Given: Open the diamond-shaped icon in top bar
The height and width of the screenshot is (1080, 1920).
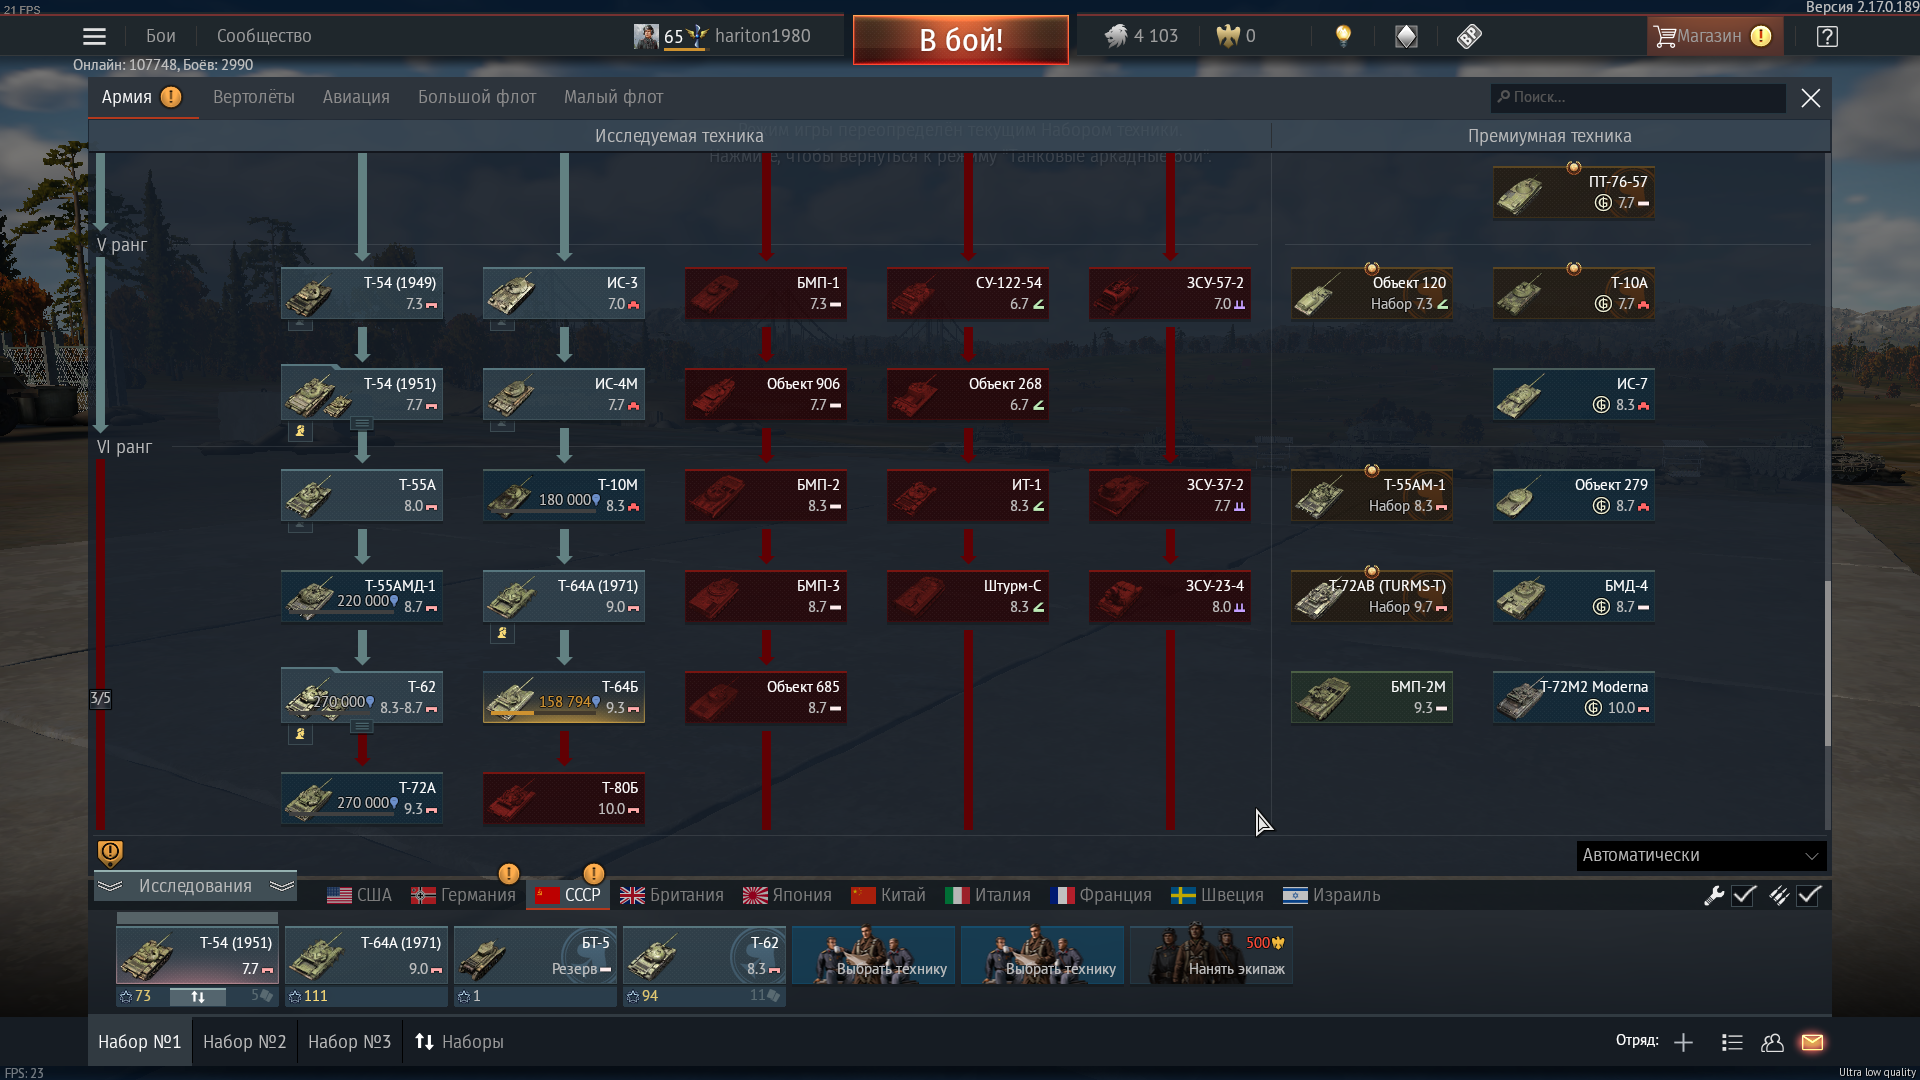Looking at the screenshot, I should click(1406, 37).
